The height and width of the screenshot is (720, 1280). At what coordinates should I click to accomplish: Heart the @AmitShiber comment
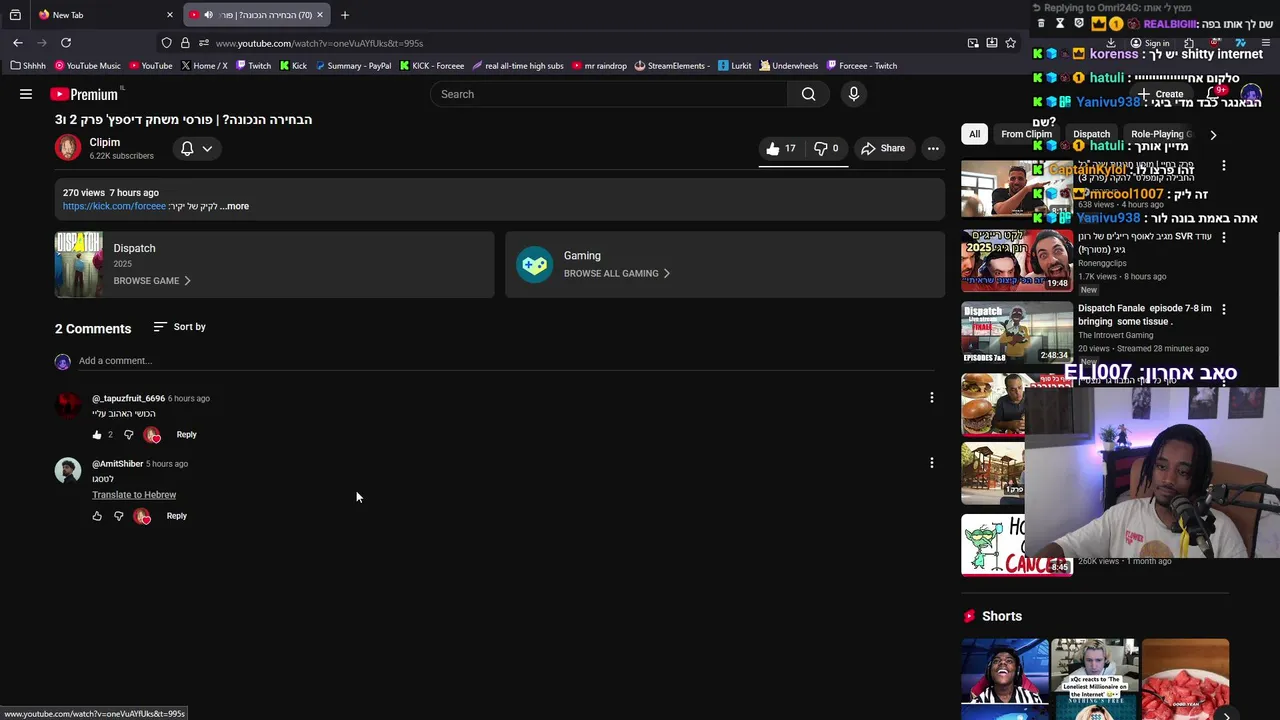142,516
